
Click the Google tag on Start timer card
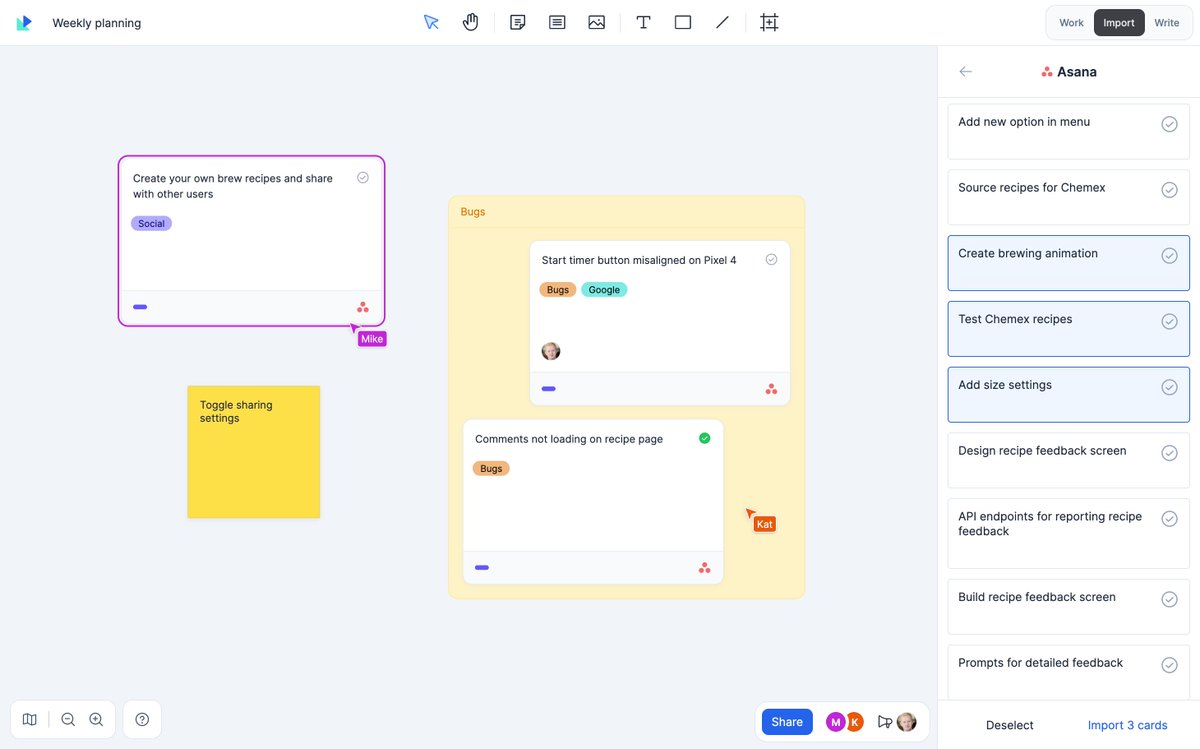(x=604, y=289)
